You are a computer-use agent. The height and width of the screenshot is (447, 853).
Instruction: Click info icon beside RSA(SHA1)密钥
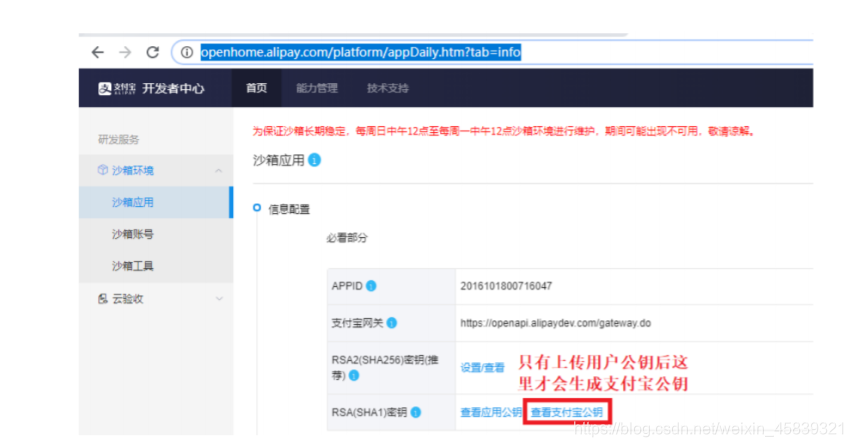416,412
